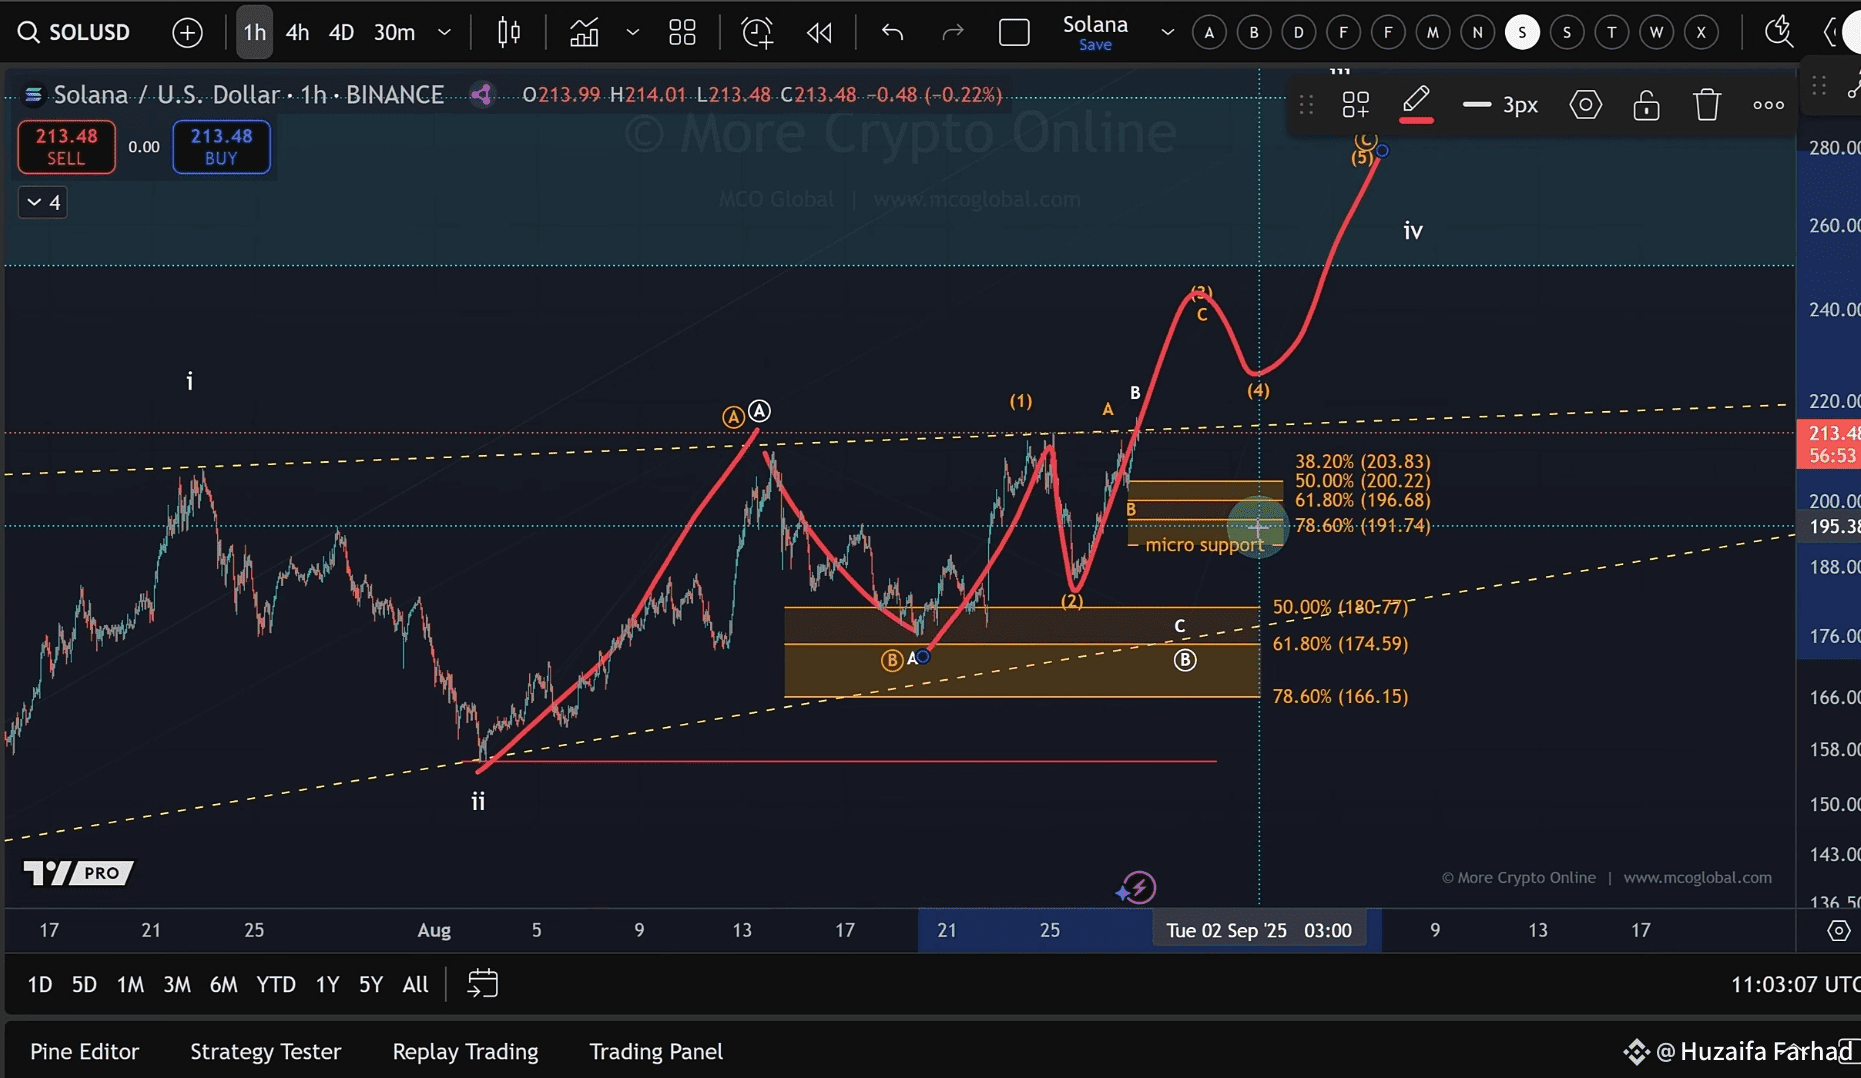Screen dimensions: 1861x1078
Task: Undo last chart action
Action: (892, 32)
